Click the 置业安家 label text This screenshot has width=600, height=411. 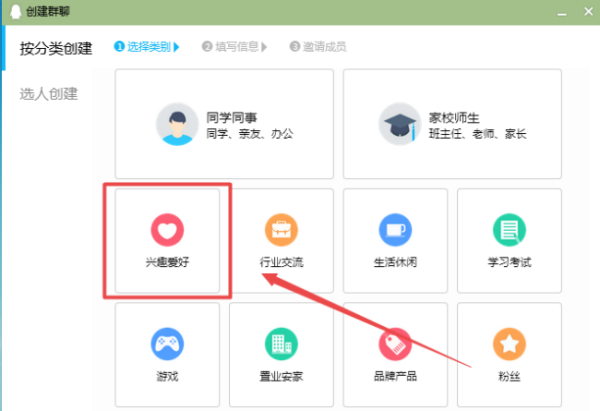point(281,376)
